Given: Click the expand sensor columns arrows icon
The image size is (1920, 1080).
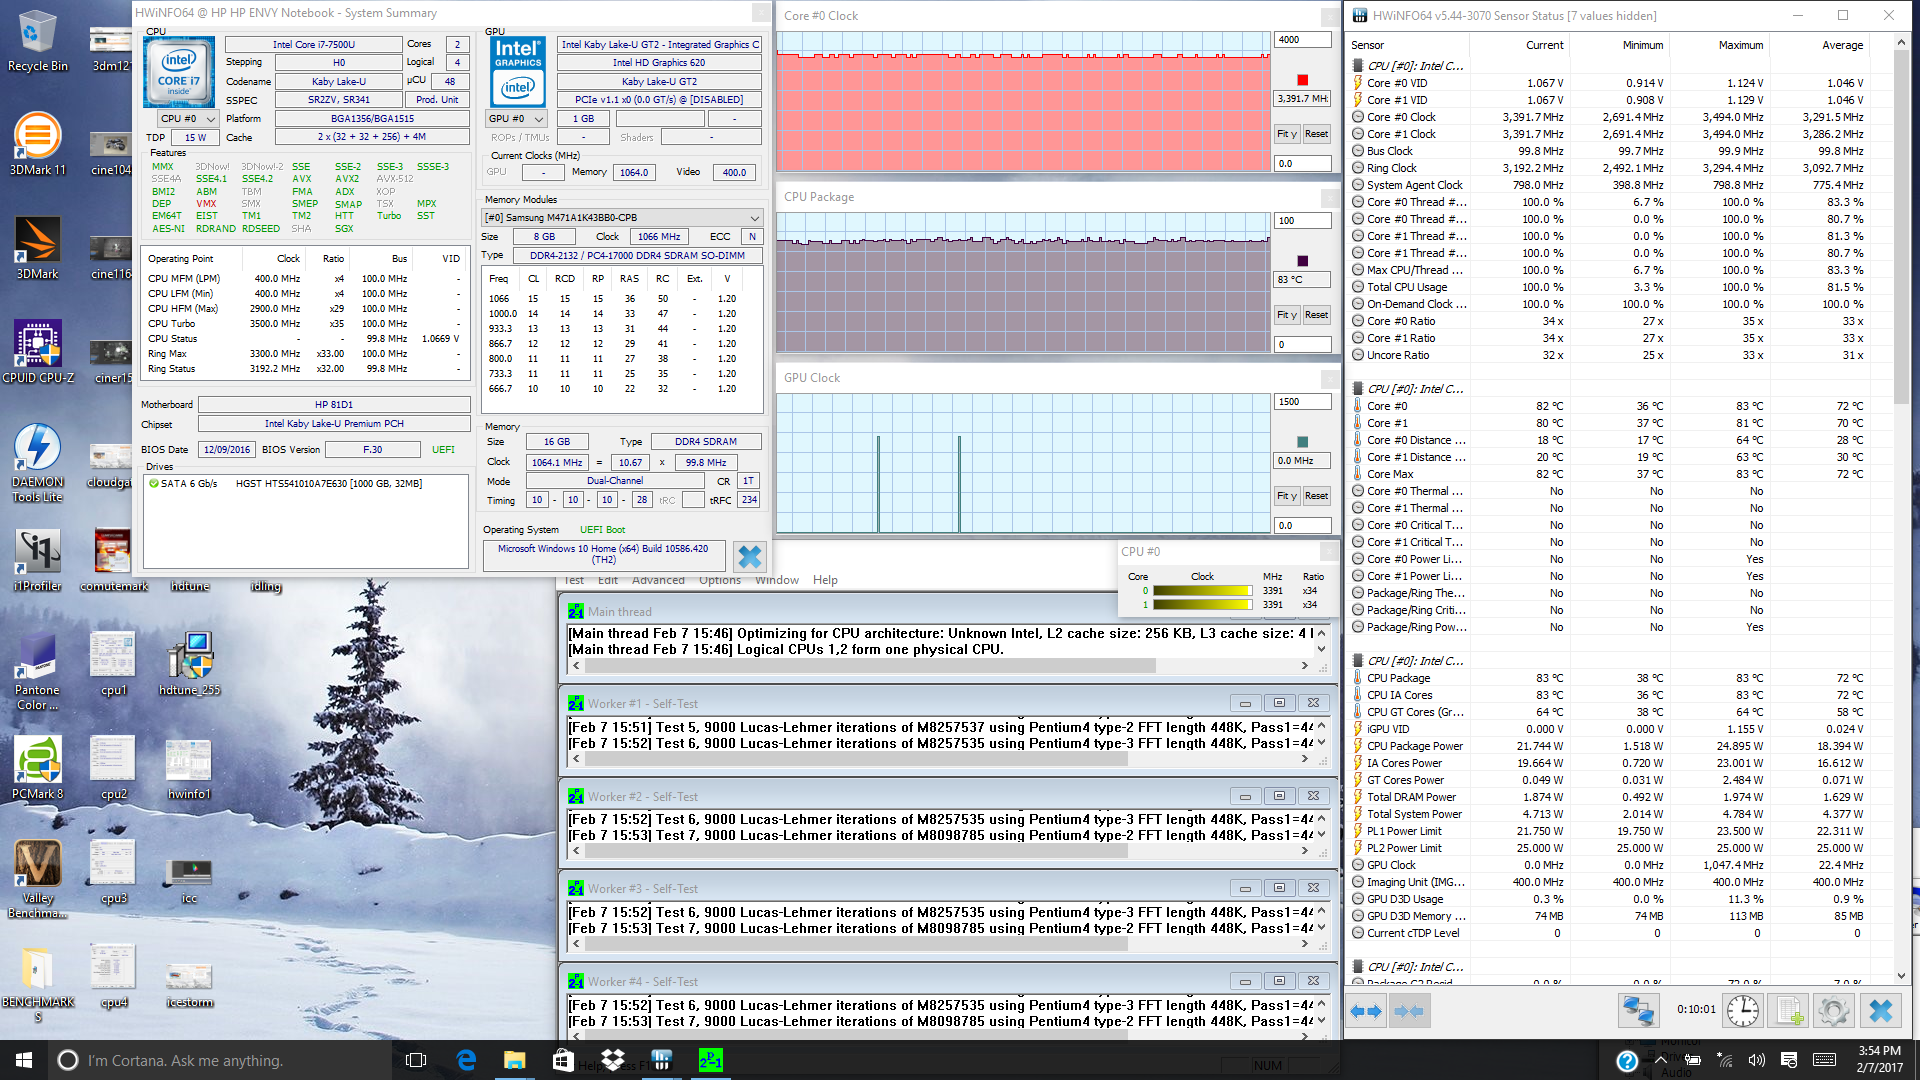Looking at the screenshot, I should click(x=1366, y=1011).
